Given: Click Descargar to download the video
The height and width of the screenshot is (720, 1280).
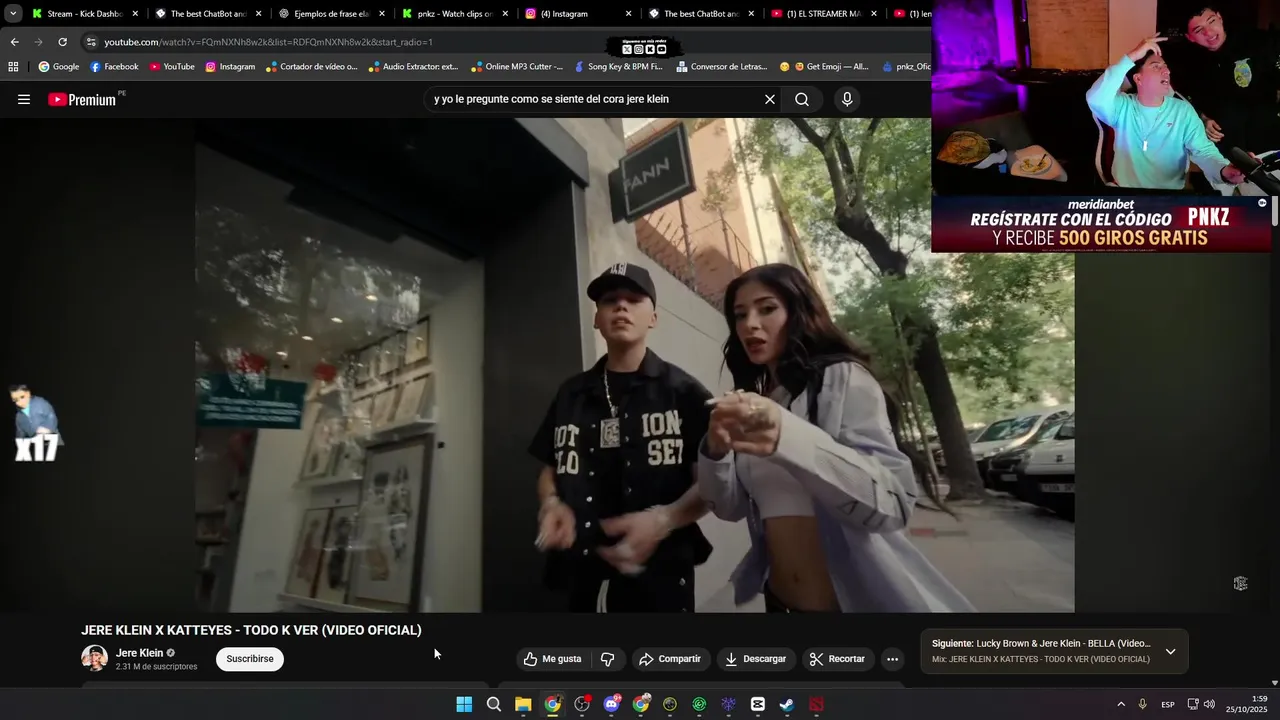Looking at the screenshot, I should [755, 659].
